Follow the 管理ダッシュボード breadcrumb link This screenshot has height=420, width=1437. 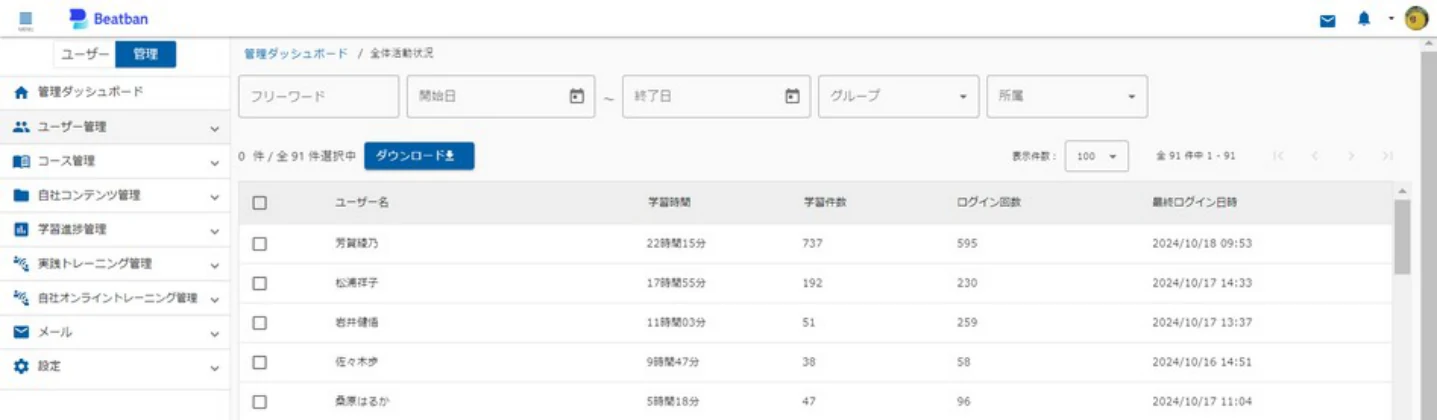click(296, 54)
